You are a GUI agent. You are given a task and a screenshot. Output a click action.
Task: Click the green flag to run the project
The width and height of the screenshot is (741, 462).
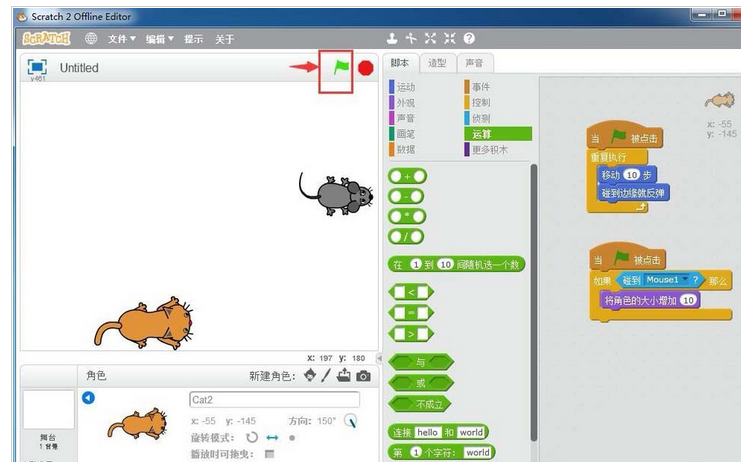(341, 67)
